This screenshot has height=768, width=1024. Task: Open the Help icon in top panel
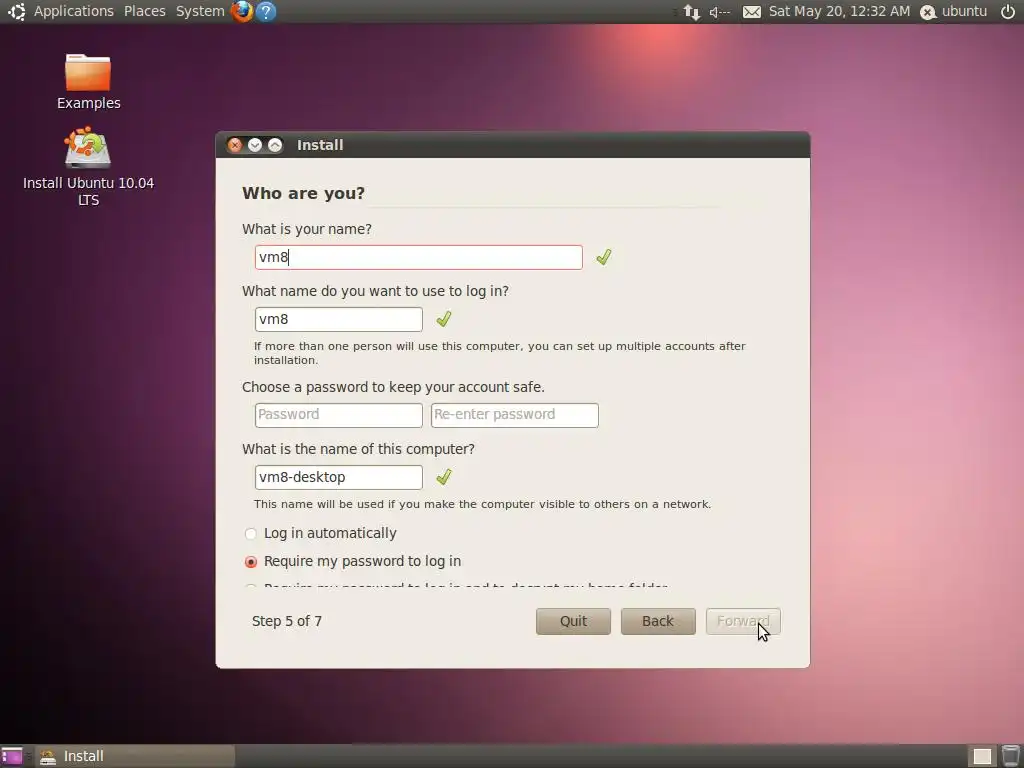pos(266,11)
